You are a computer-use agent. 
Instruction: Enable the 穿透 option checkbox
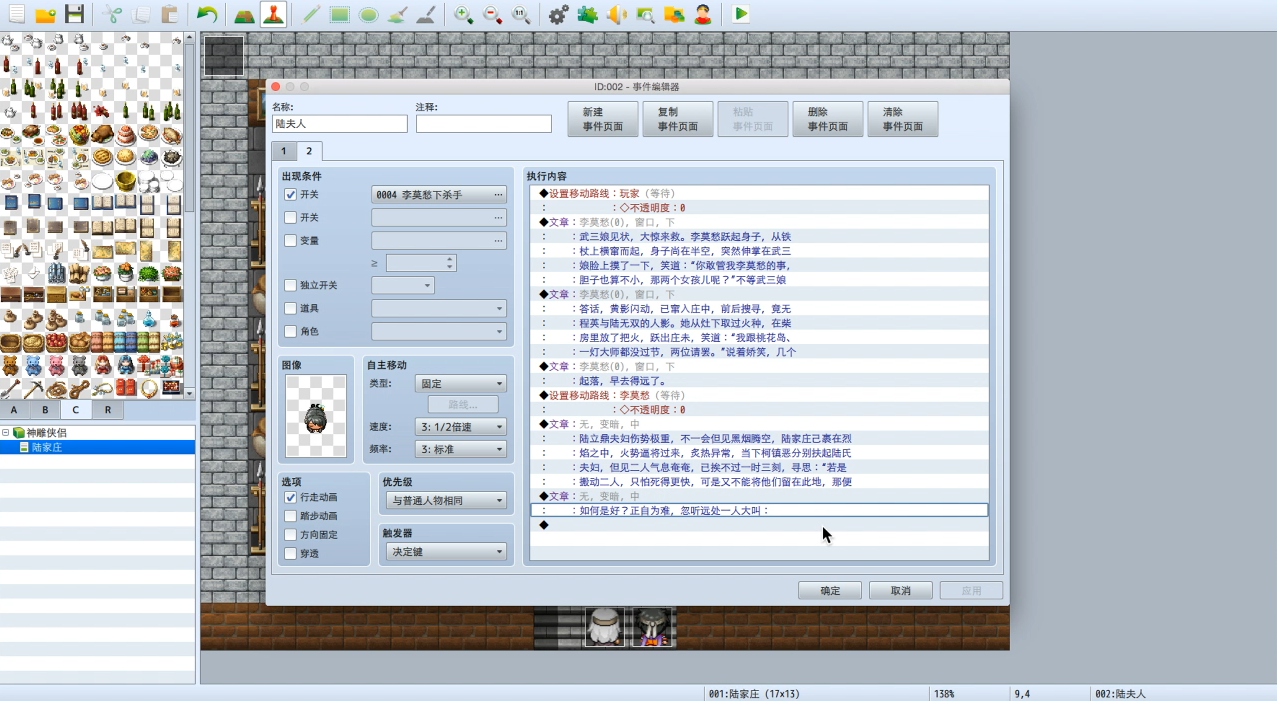coord(291,553)
